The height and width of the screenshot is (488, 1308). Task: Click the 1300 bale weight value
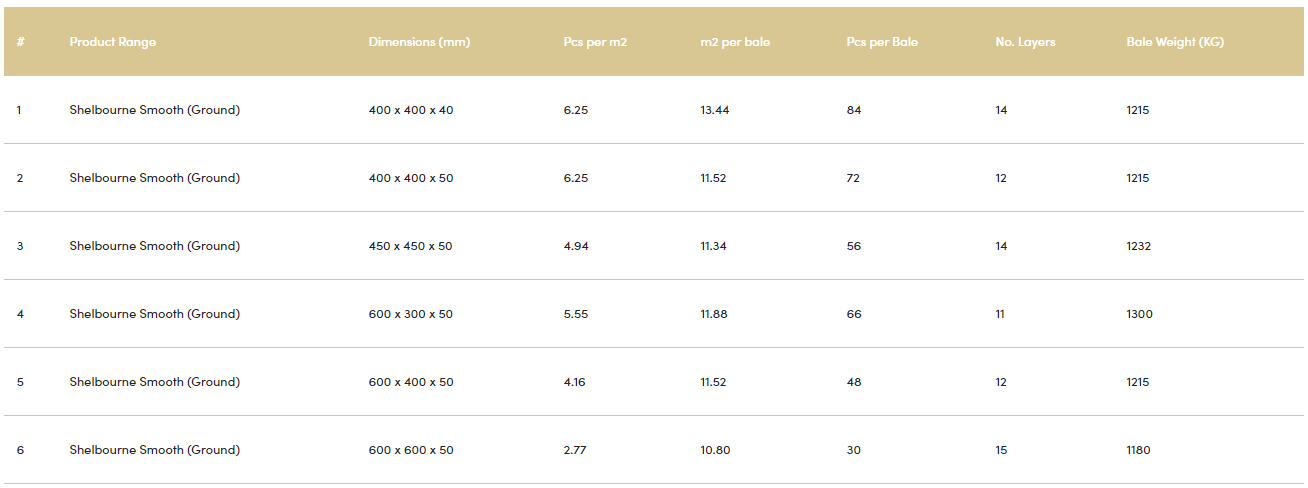[1139, 314]
